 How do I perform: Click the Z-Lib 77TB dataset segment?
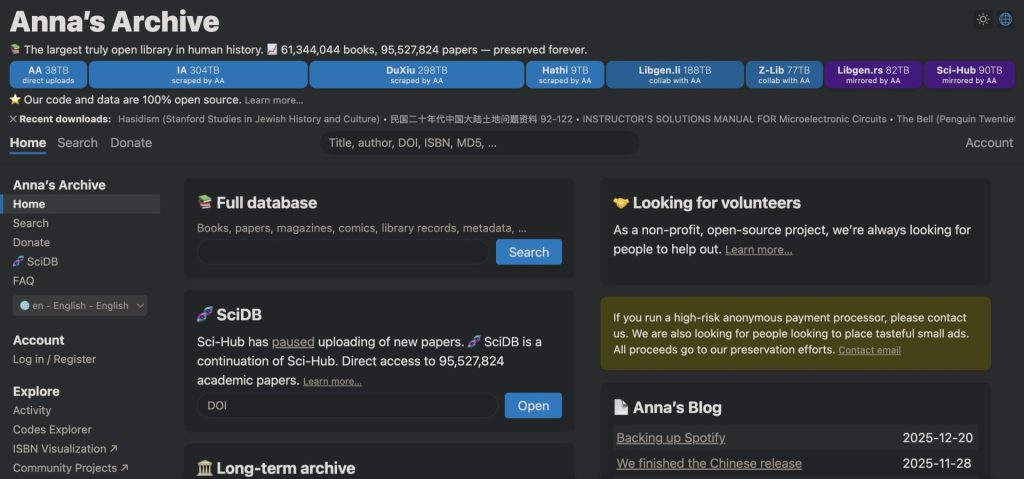[783, 75]
